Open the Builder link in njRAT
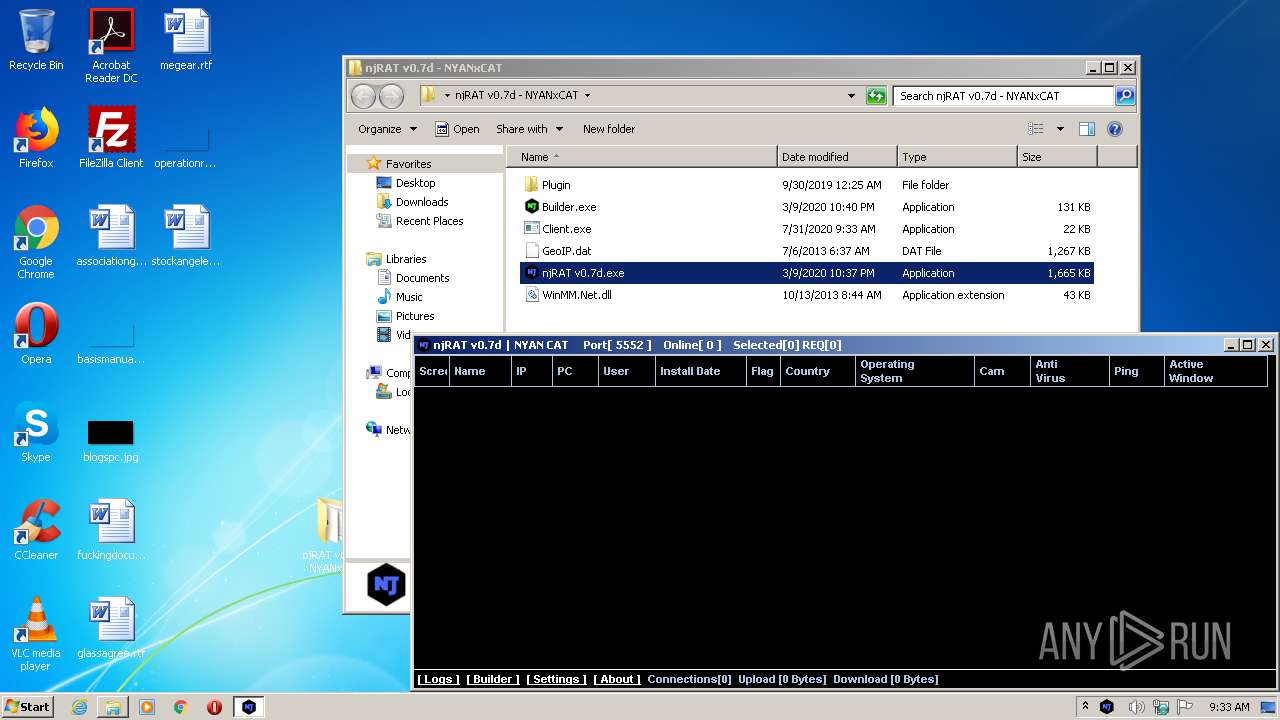The image size is (1280, 720). [492, 679]
